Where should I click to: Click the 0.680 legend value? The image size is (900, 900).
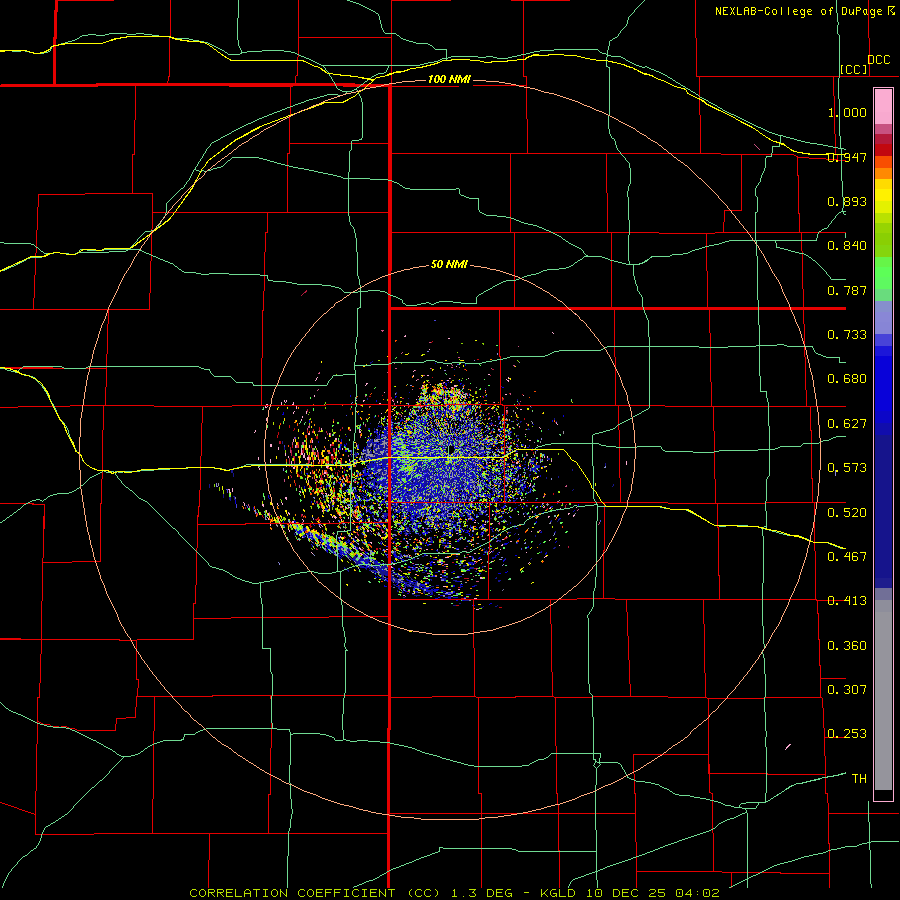pos(847,379)
